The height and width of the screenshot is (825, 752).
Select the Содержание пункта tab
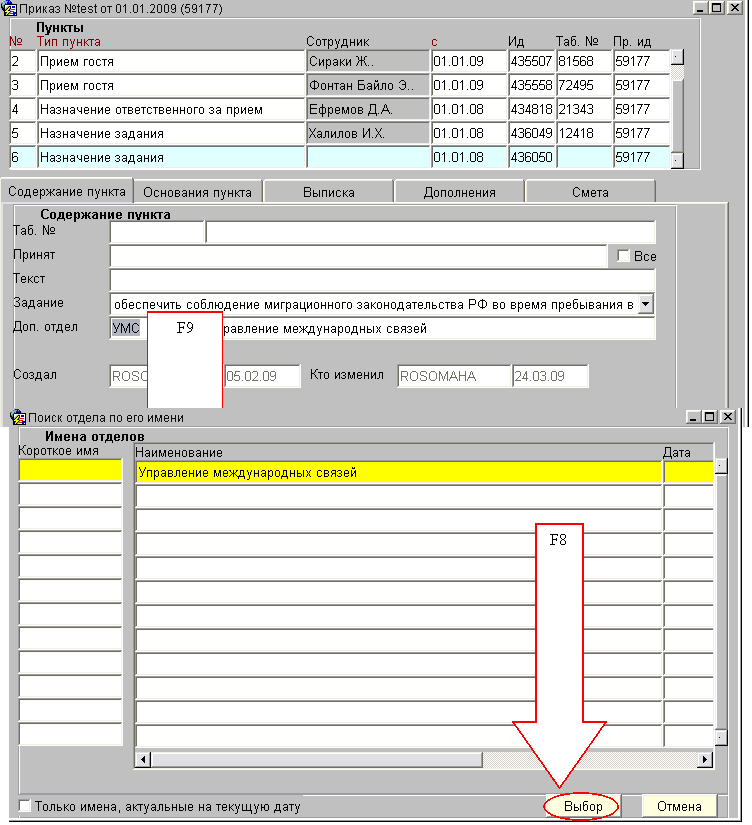pyautogui.click(x=67, y=192)
